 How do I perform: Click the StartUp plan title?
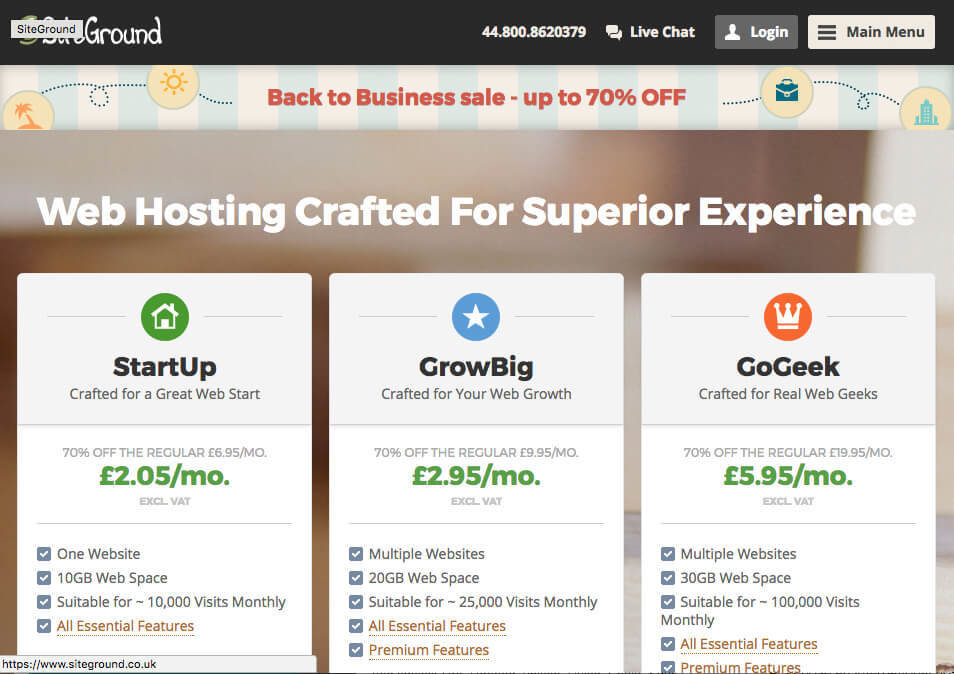pos(165,367)
